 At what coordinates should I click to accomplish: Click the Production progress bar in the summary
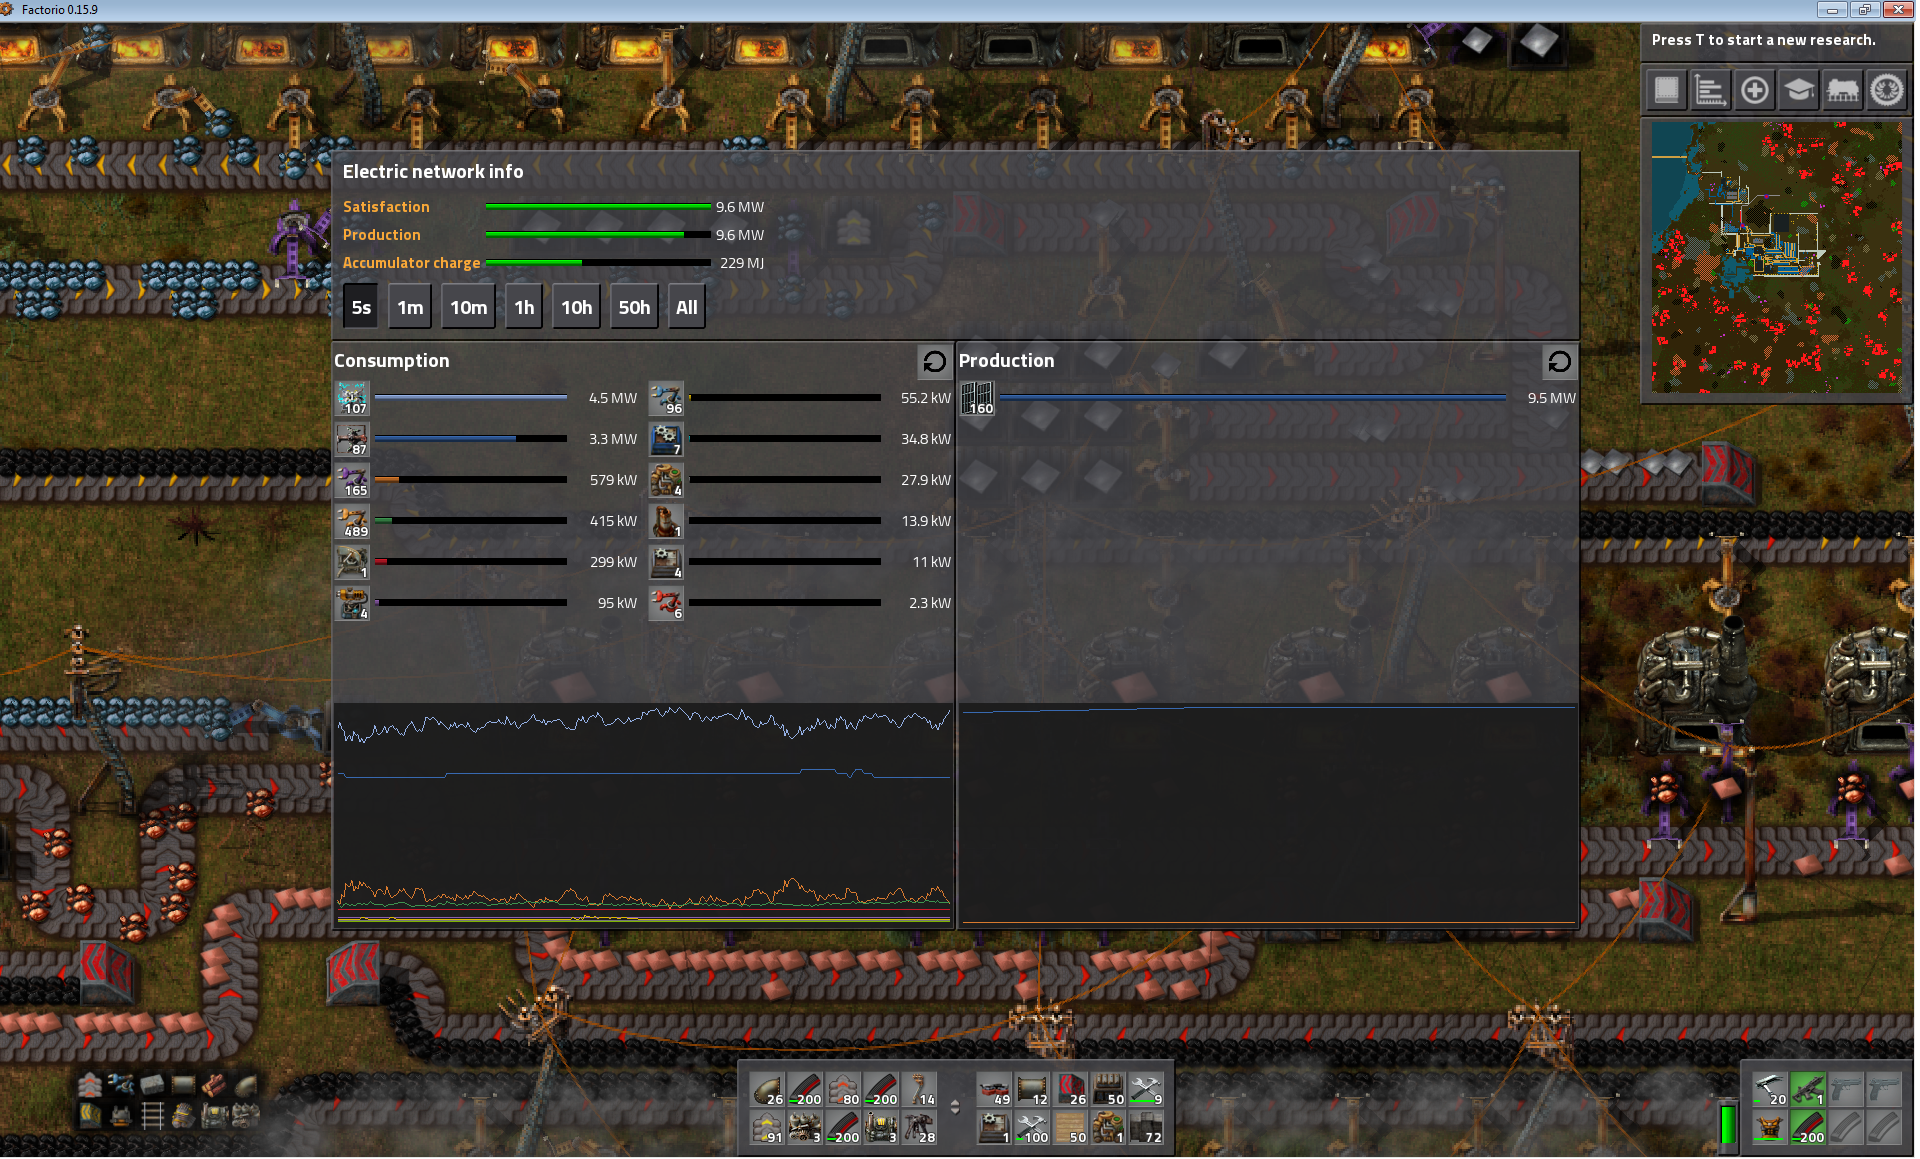coord(598,235)
